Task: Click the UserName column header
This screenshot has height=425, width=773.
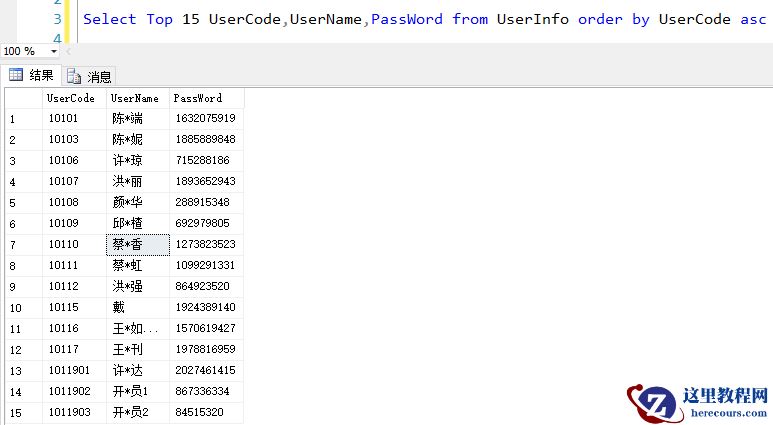Action: (135, 98)
